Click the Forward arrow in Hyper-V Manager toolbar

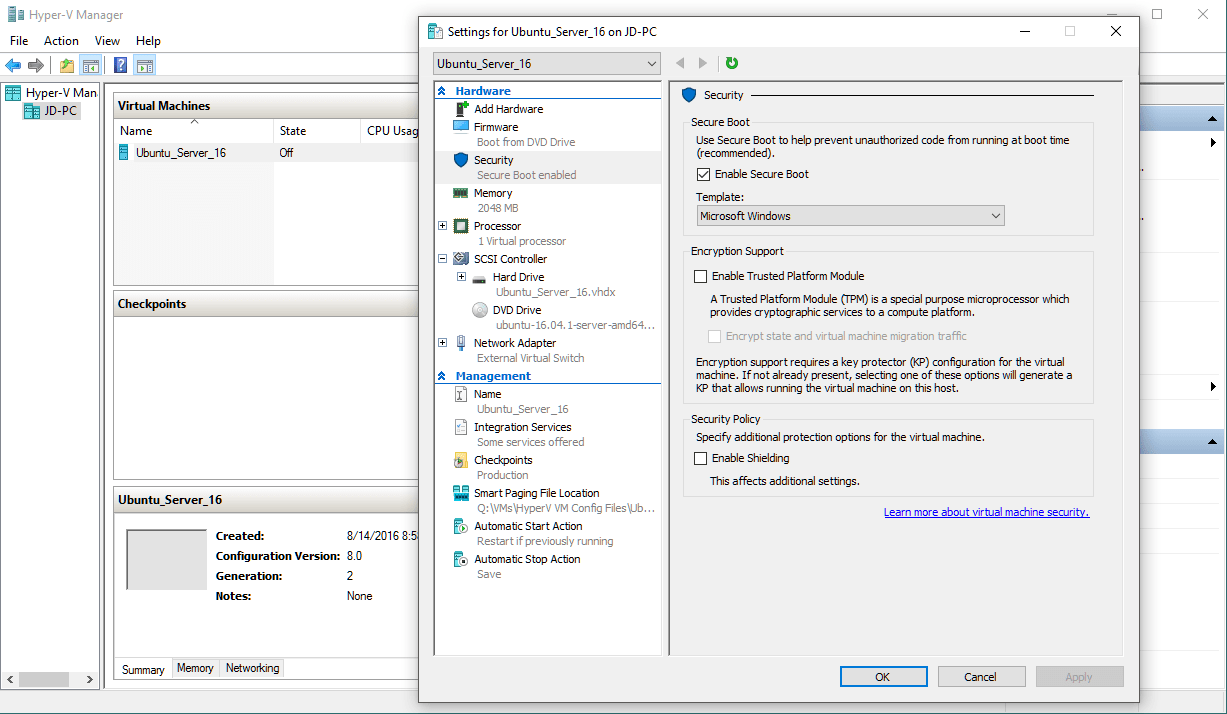point(36,66)
